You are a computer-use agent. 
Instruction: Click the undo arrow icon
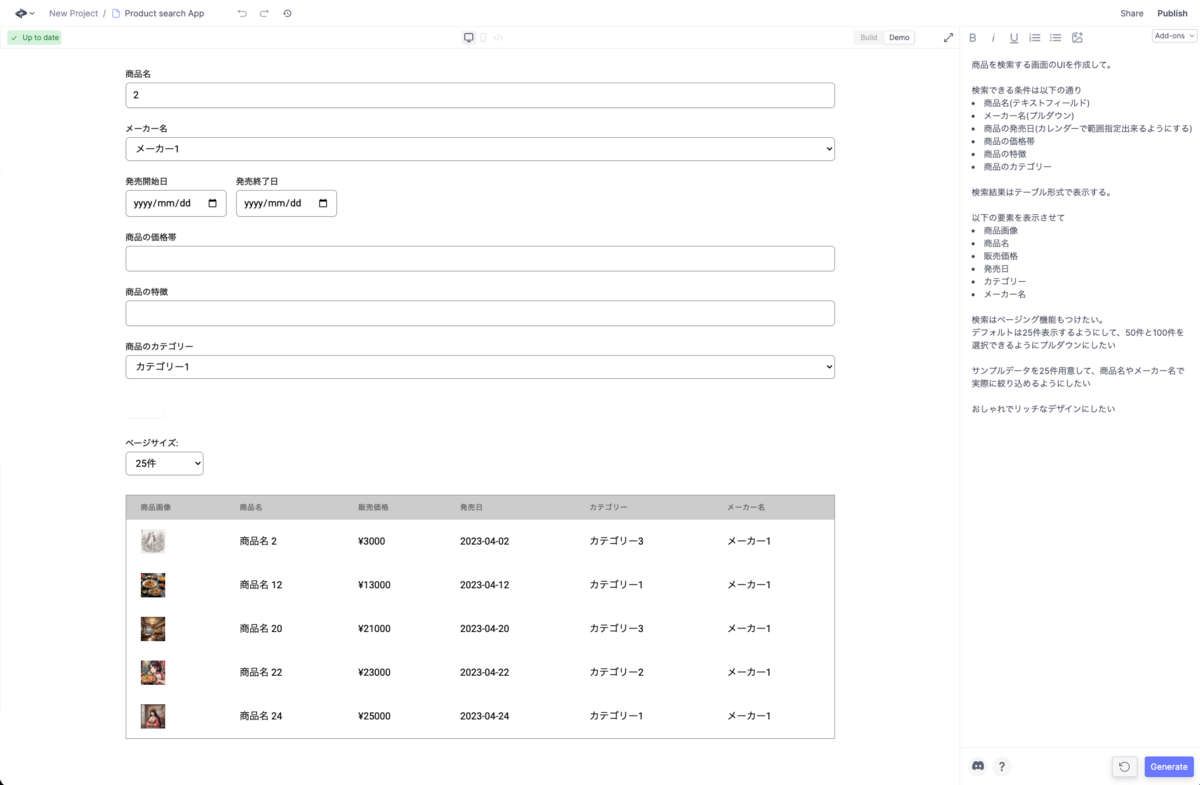coord(242,13)
